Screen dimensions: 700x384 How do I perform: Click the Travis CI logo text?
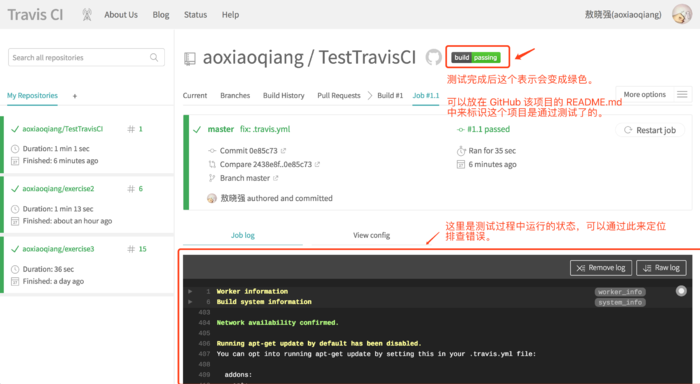tap(35, 15)
